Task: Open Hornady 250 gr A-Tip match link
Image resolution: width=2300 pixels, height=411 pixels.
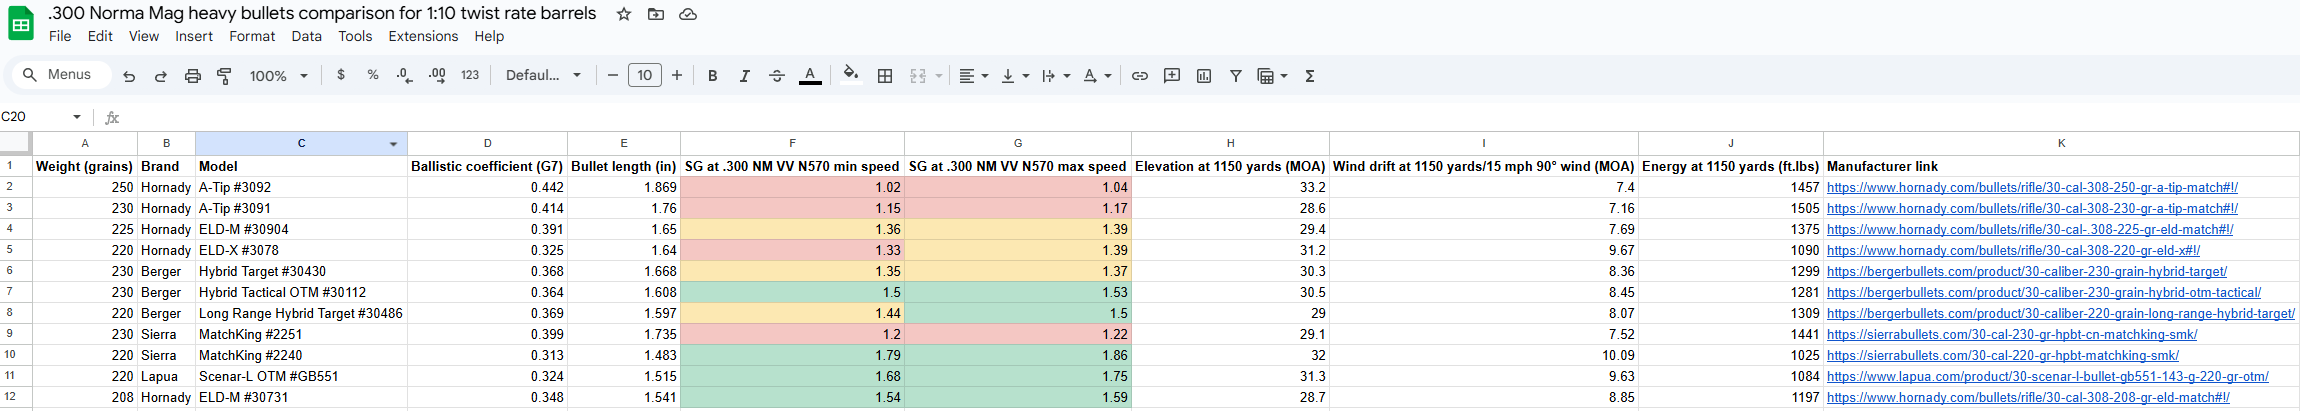Action: click(x=2032, y=187)
